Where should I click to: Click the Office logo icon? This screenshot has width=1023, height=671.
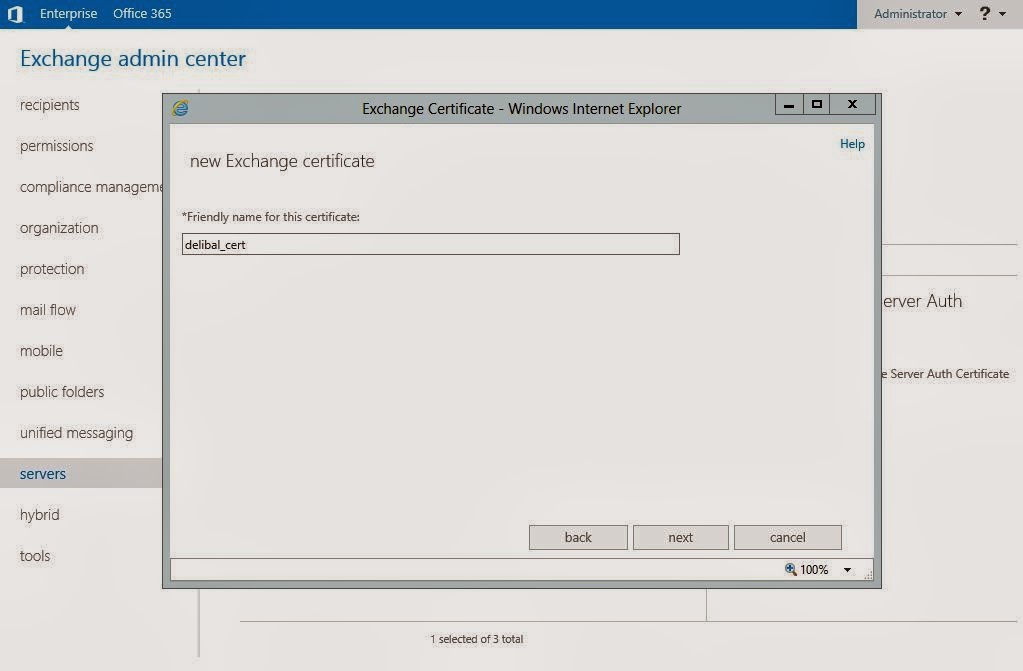[x=15, y=14]
